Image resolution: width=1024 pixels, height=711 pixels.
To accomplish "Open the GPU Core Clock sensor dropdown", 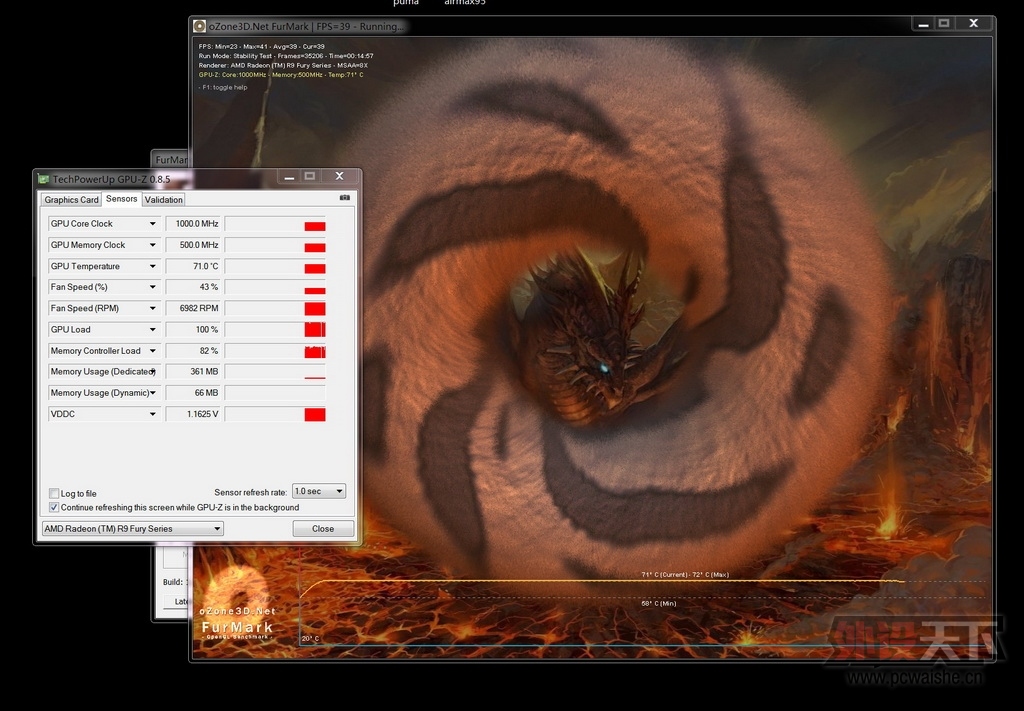I will point(153,223).
